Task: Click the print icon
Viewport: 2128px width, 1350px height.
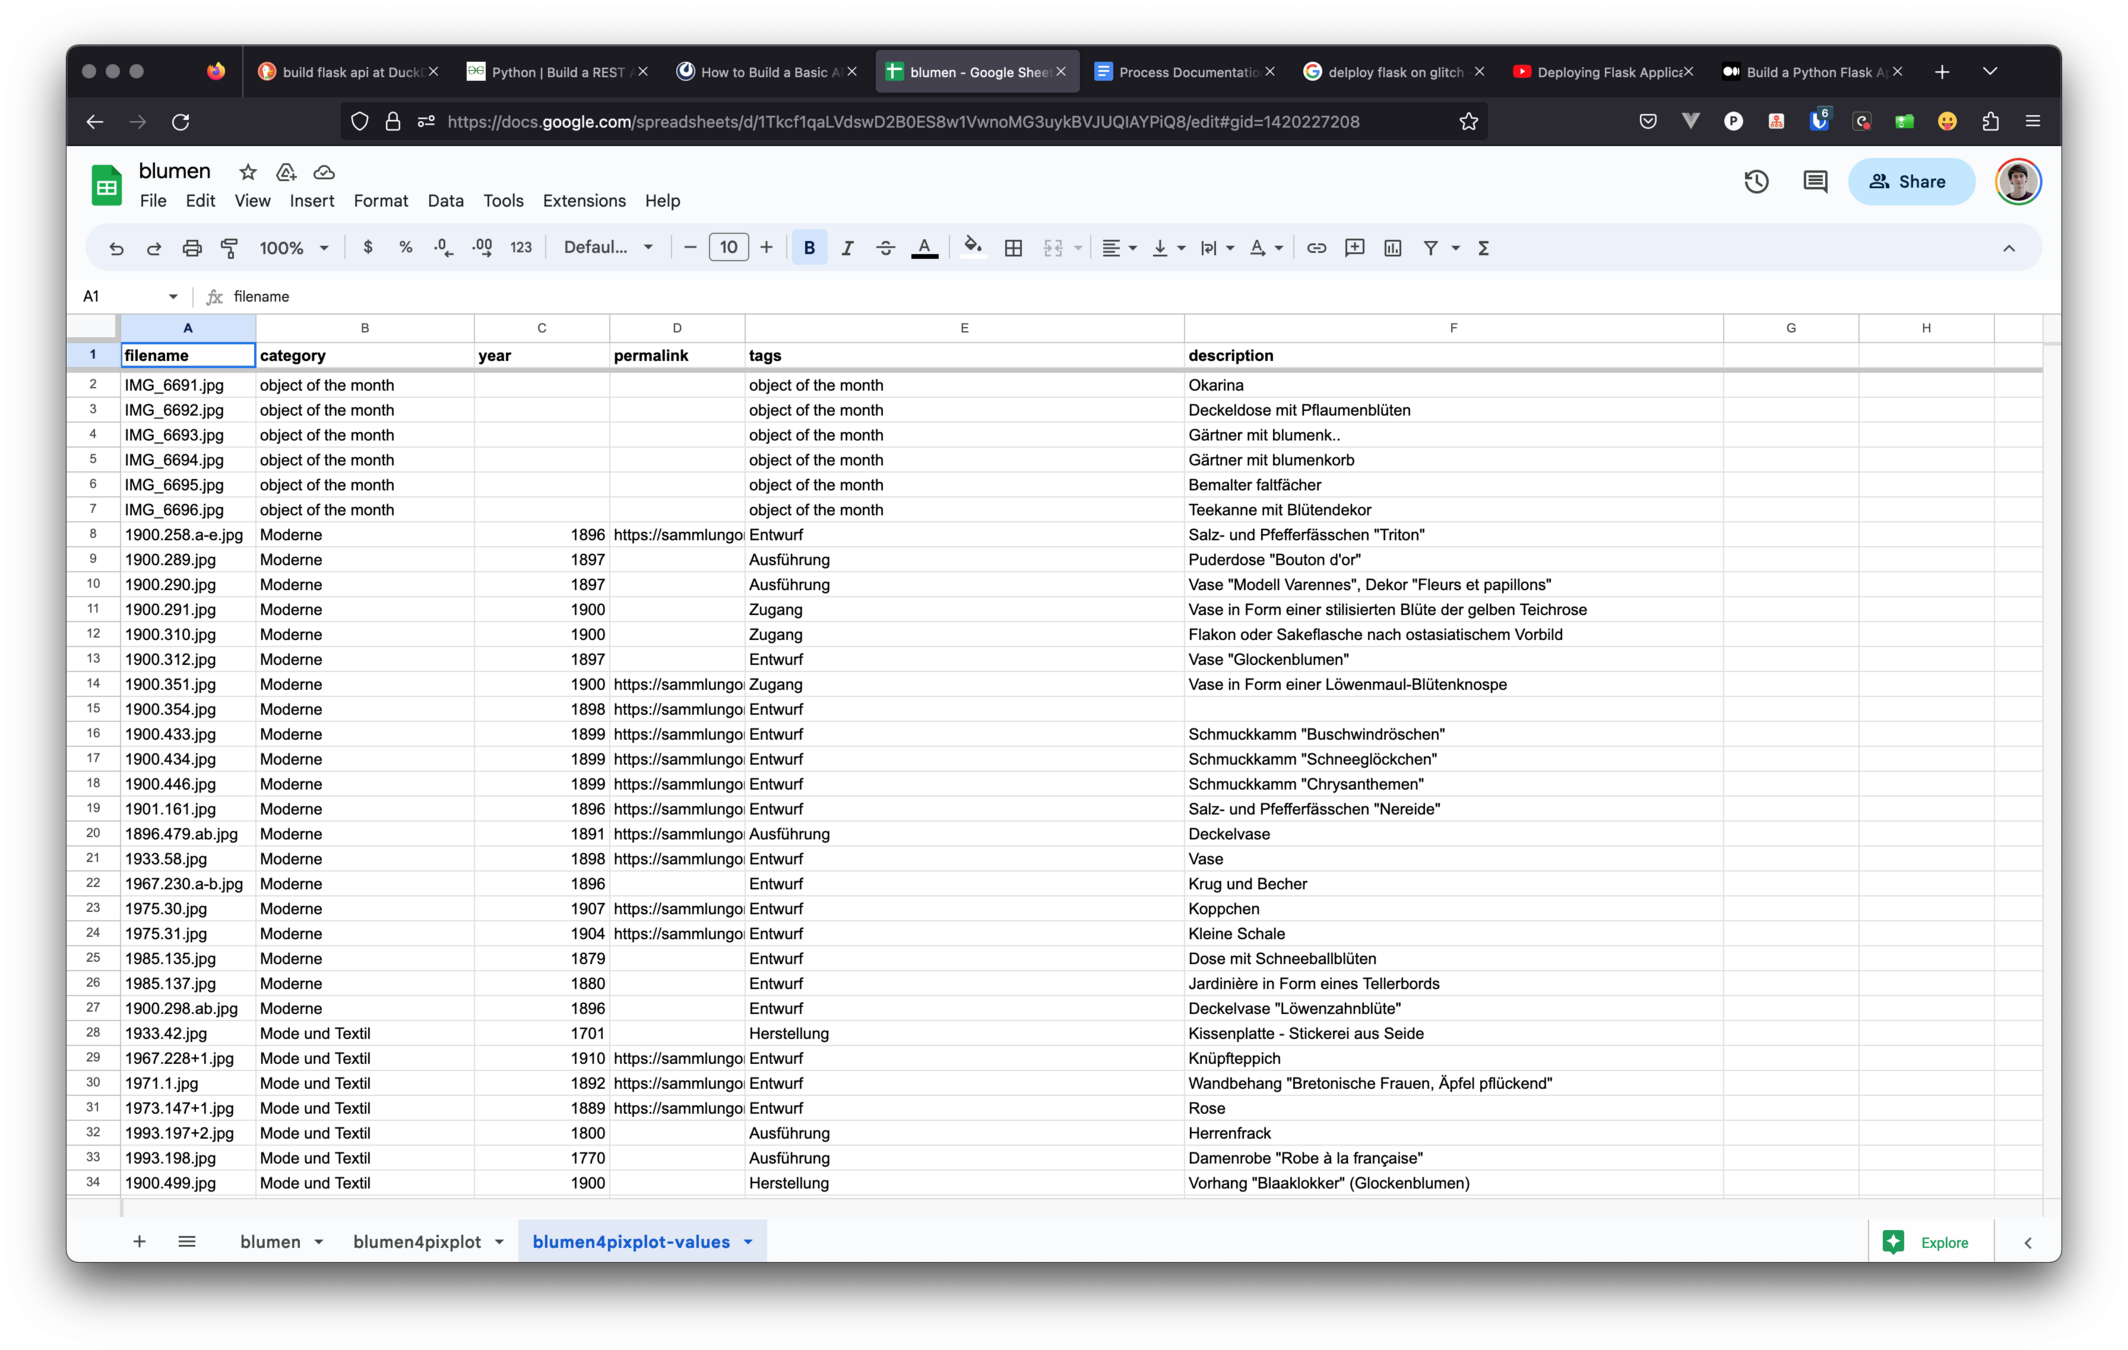Action: click(x=192, y=248)
